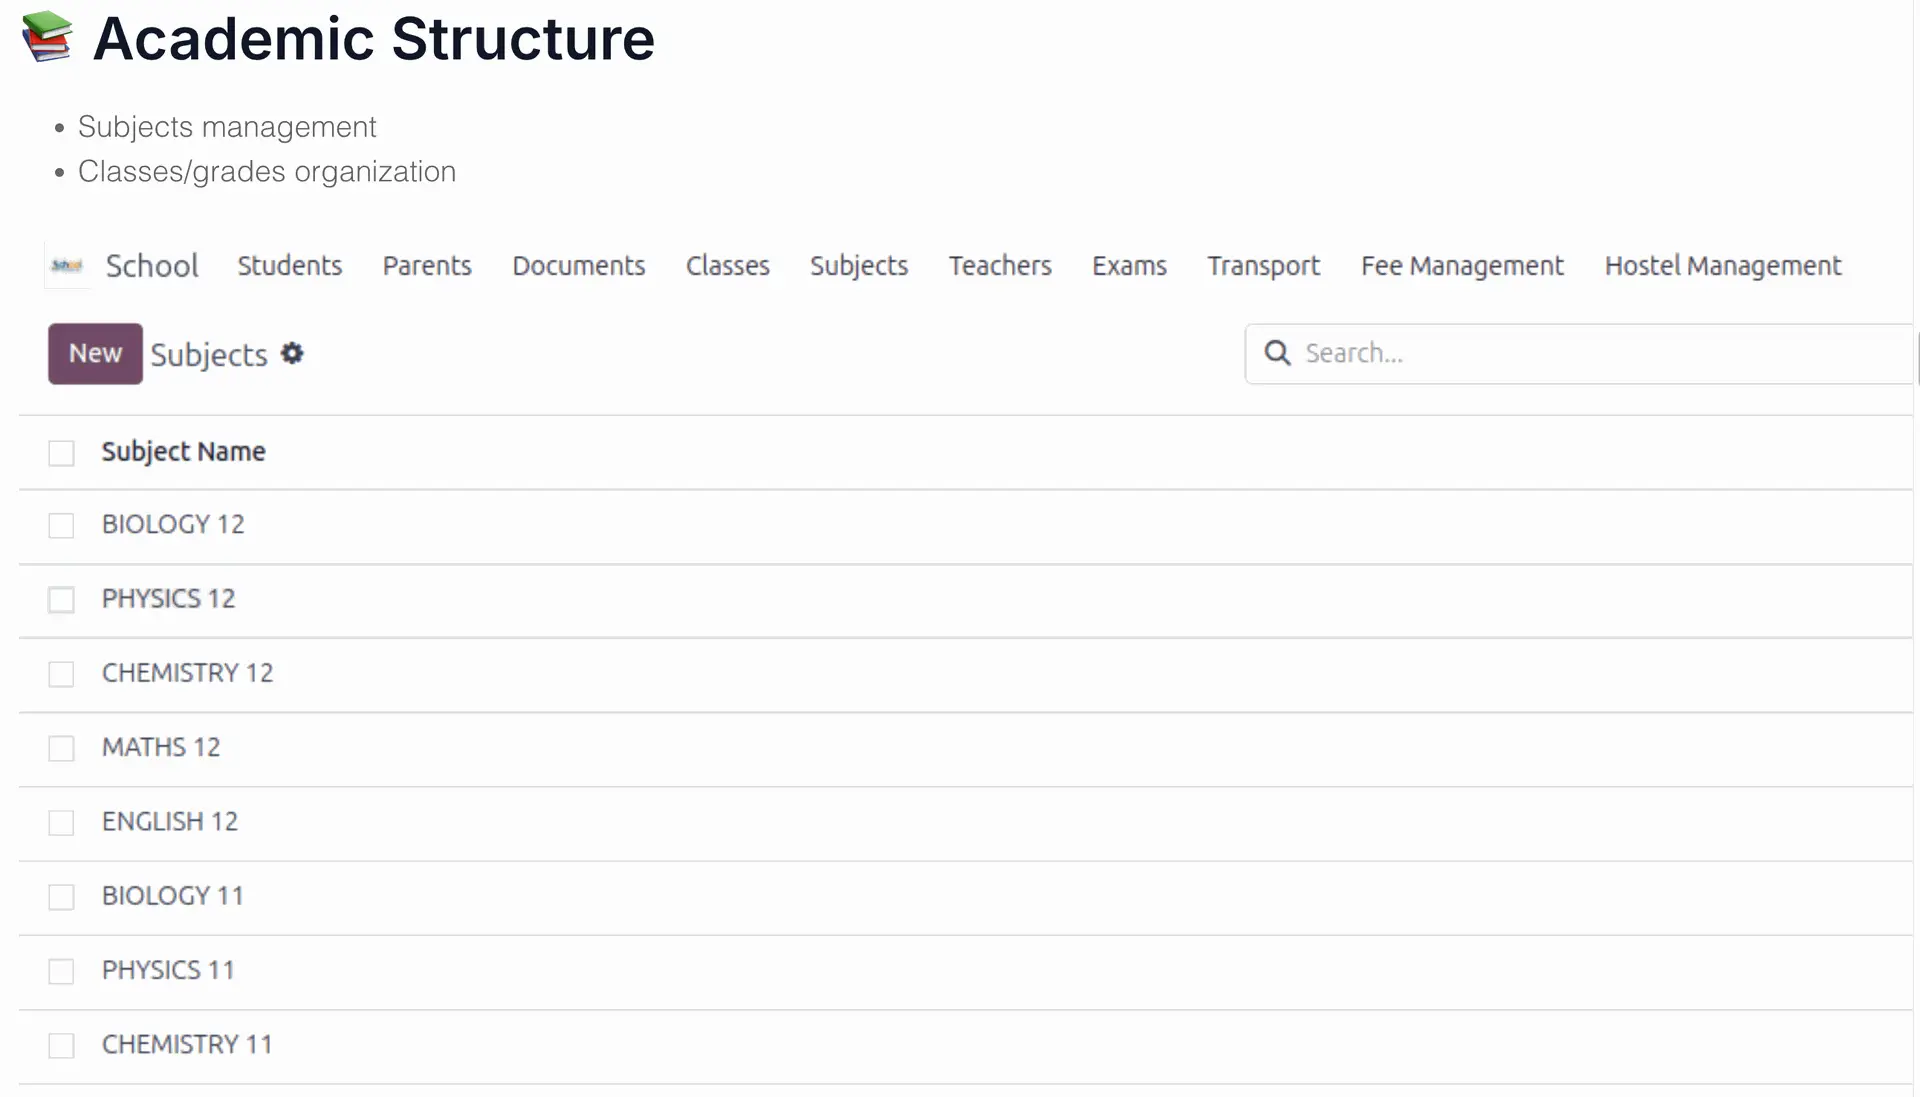Click the search magnifier icon

point(1277,353)
